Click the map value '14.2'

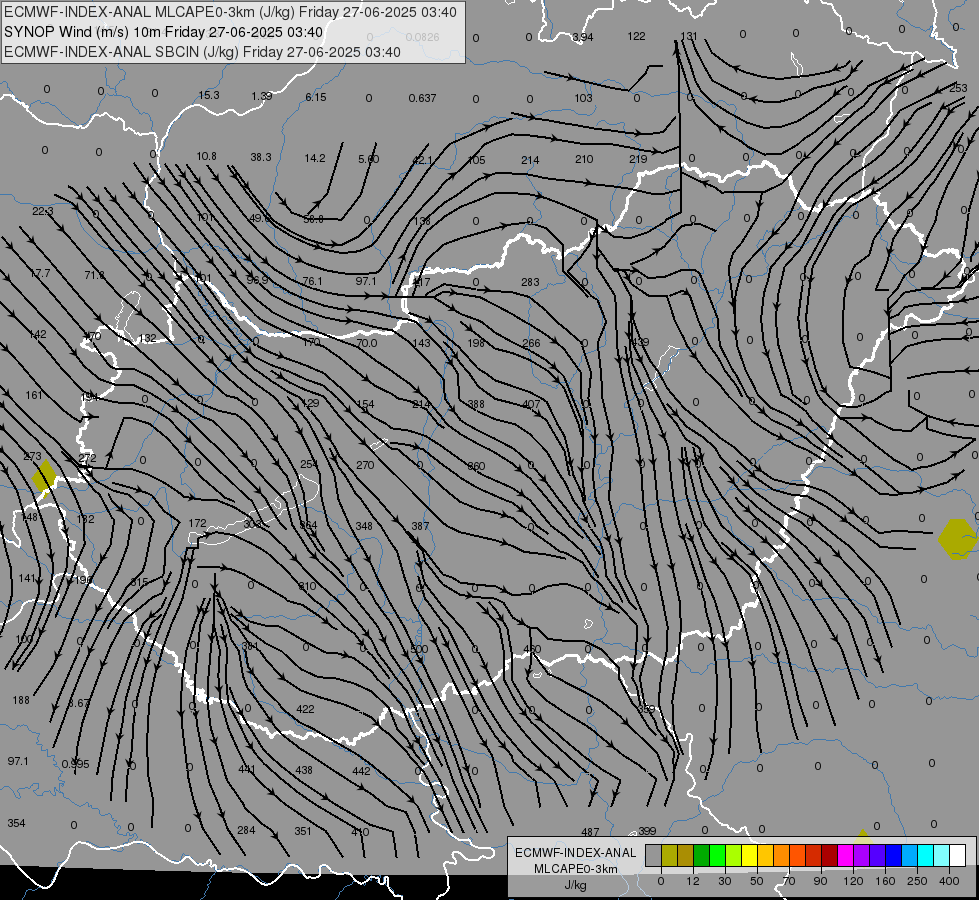(x=315, y=158)
